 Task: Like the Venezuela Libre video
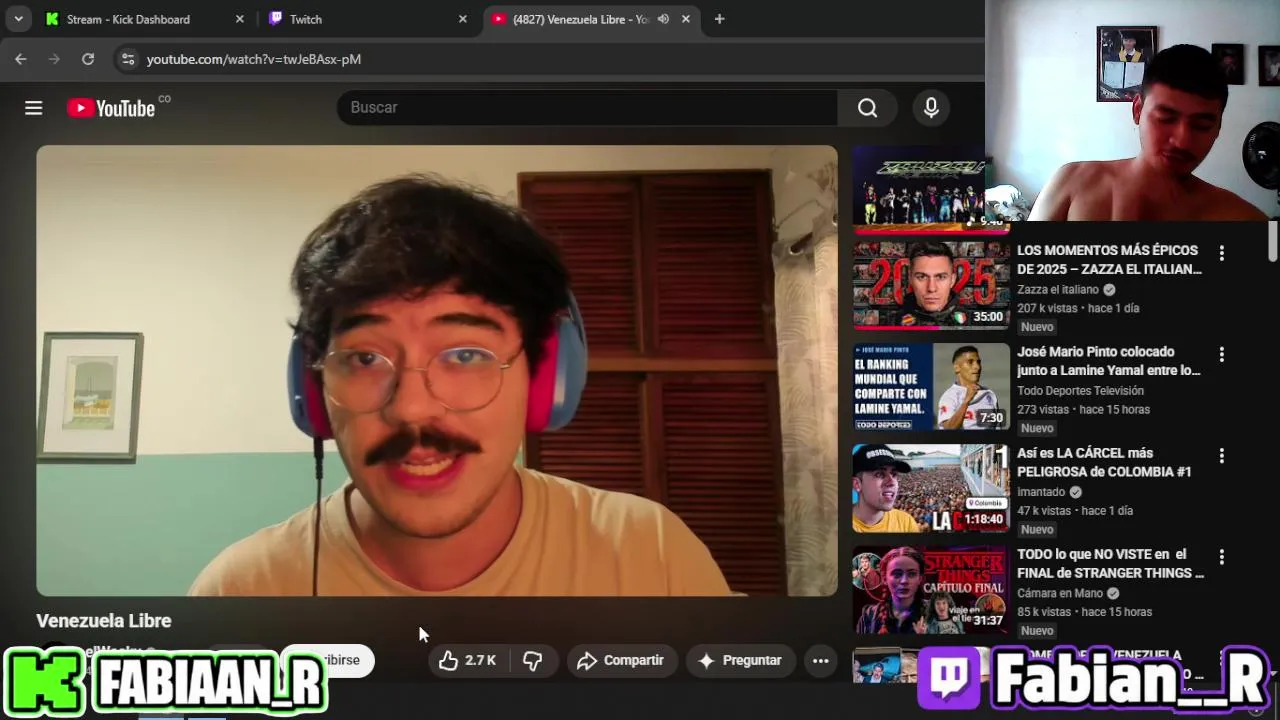point(467,660)
